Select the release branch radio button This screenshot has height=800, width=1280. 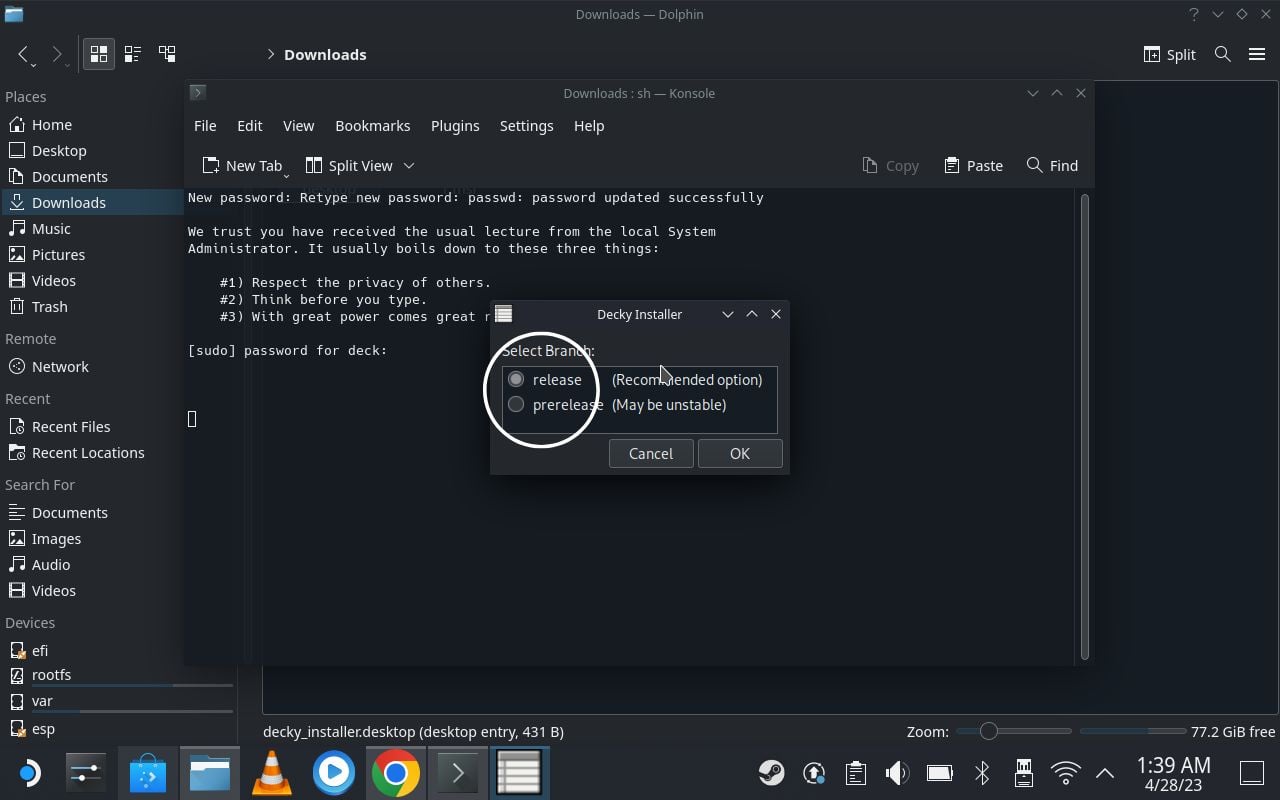[516, 379]
